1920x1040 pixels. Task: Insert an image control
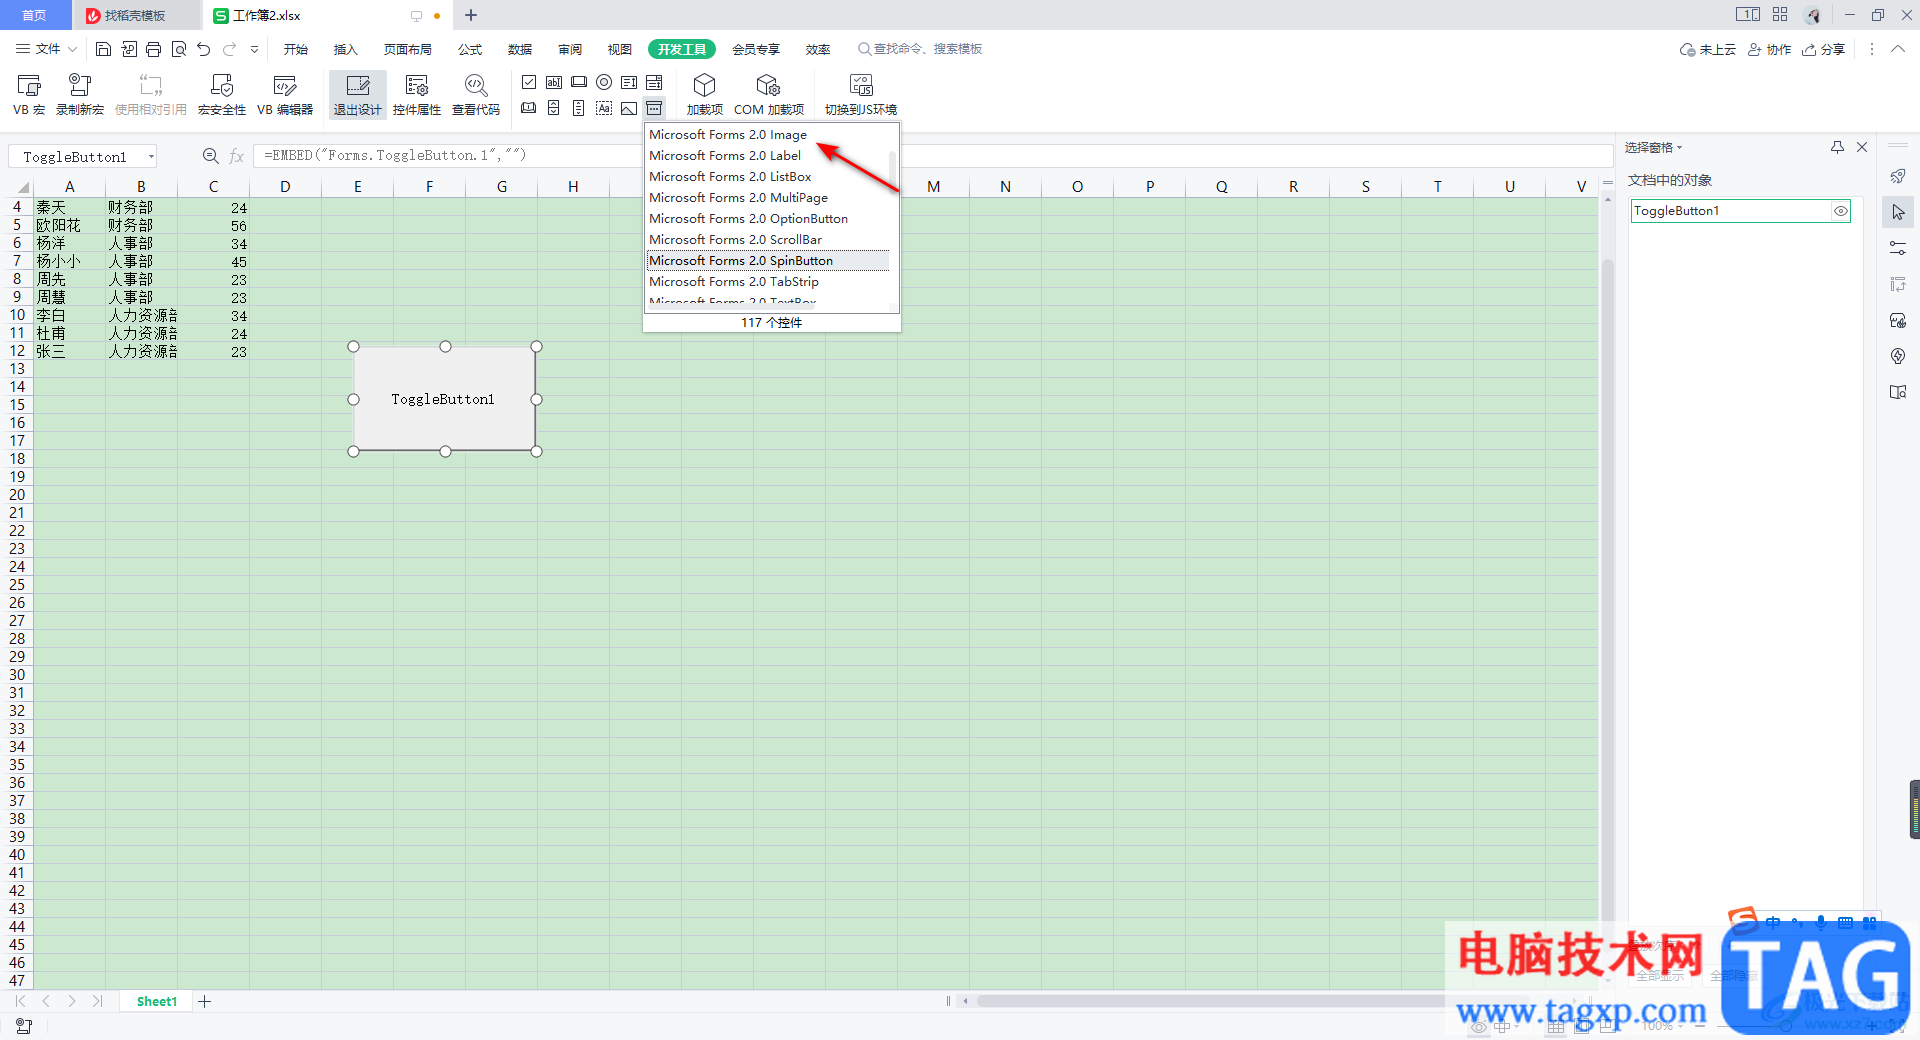click(x=629, y=108)
